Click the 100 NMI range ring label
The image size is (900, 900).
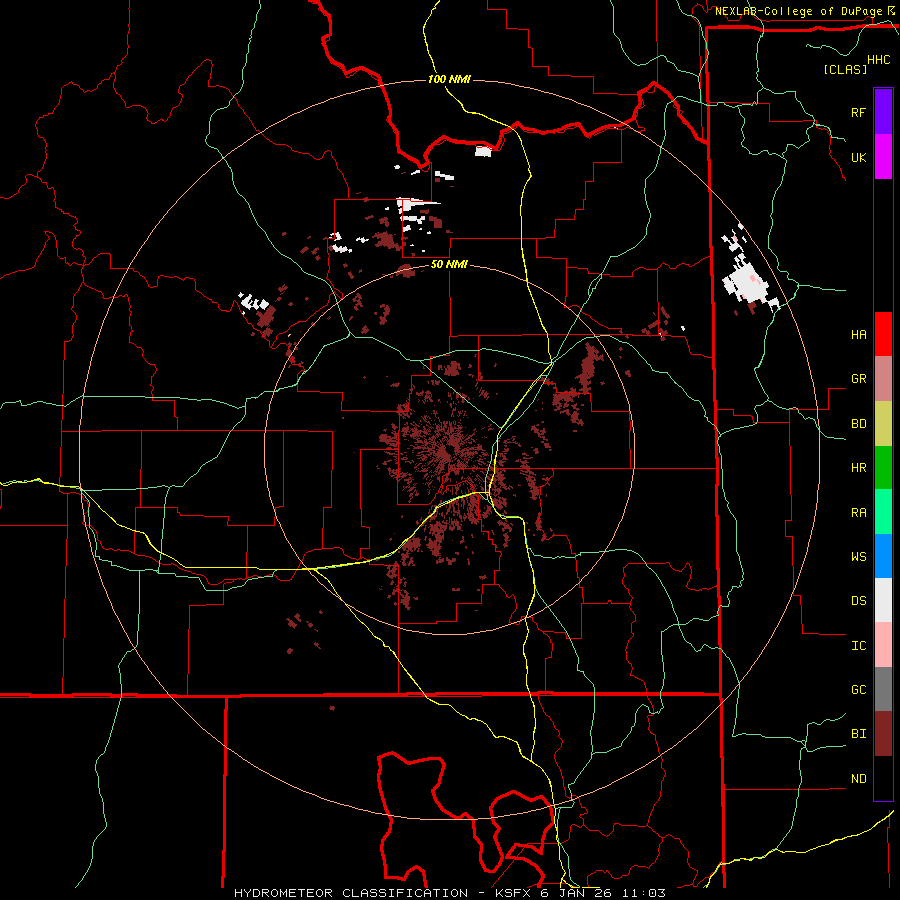click(449, 79)
